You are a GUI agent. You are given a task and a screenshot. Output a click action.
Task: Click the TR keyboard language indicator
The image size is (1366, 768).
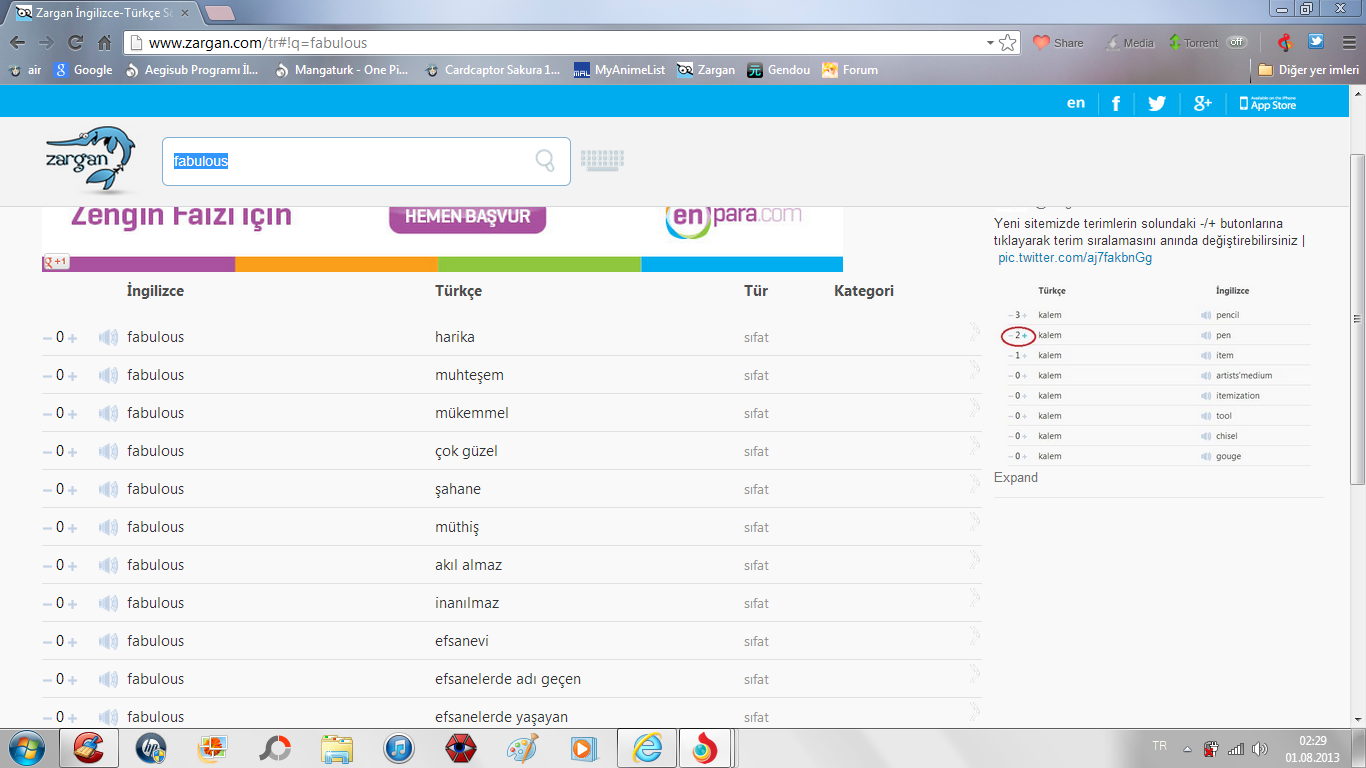click(1159, 746)
